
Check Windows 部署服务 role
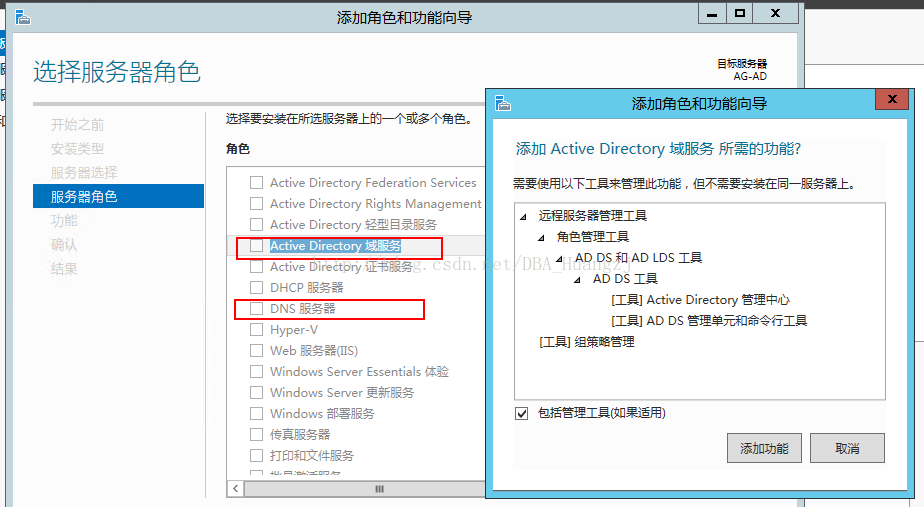coord(256,413)
